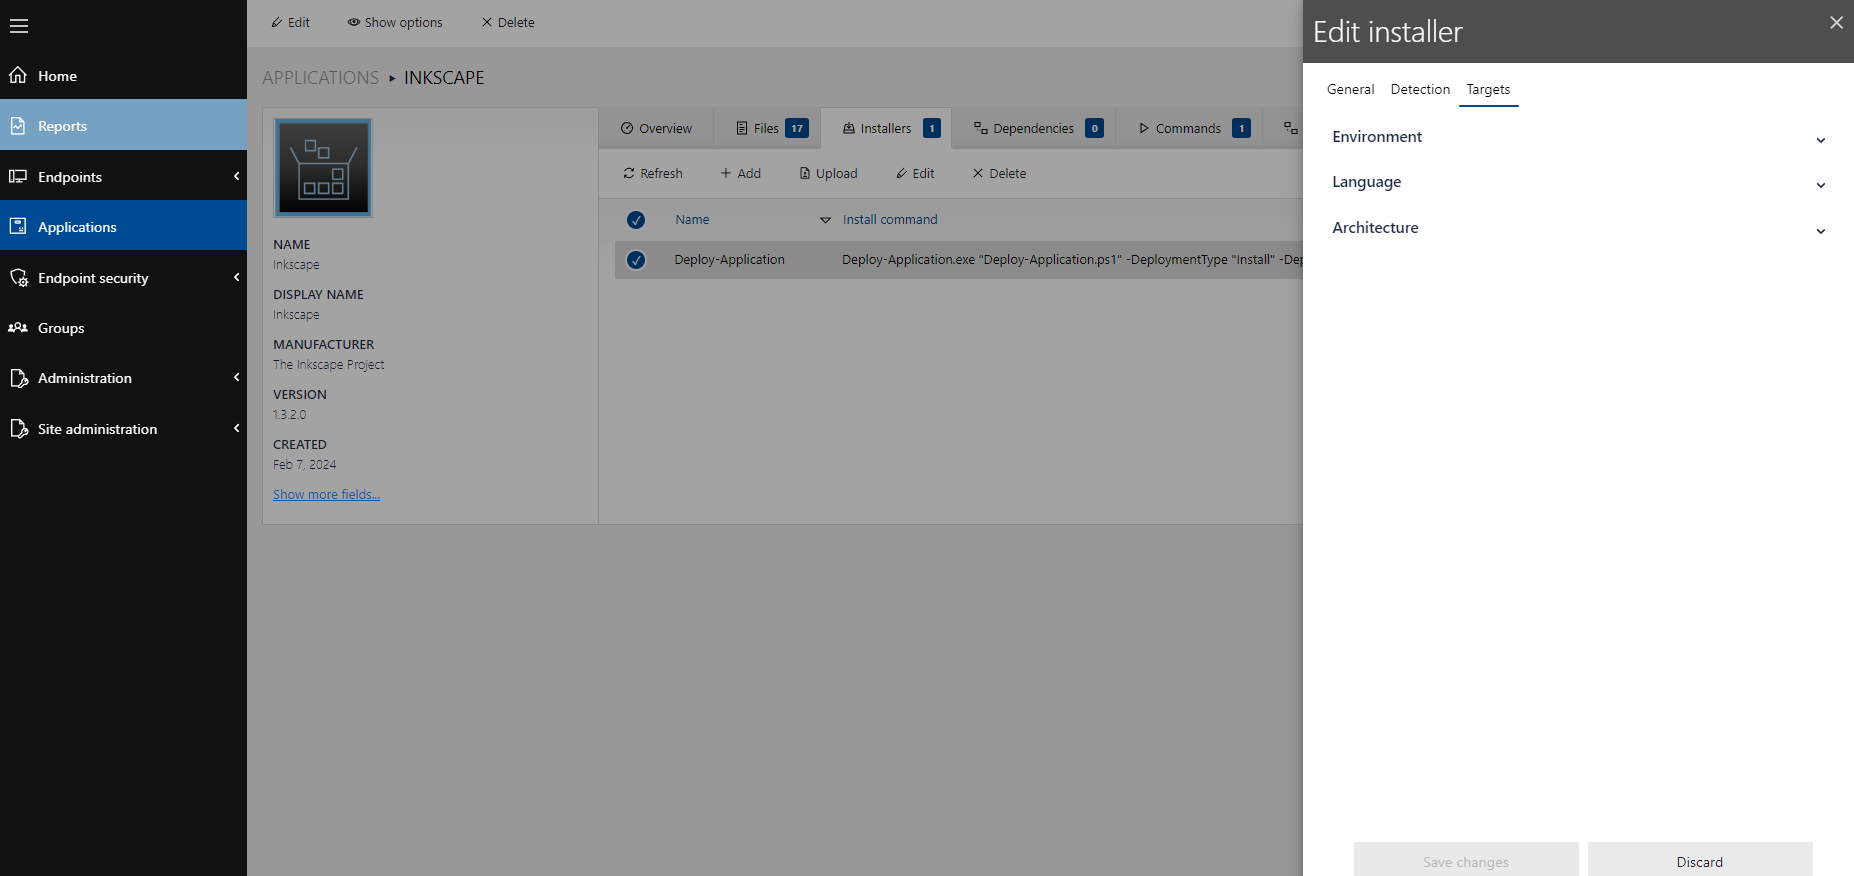Click the installers Edit pencil icon
Screen dimensions: 1854x876
click(x=902, y=173)
